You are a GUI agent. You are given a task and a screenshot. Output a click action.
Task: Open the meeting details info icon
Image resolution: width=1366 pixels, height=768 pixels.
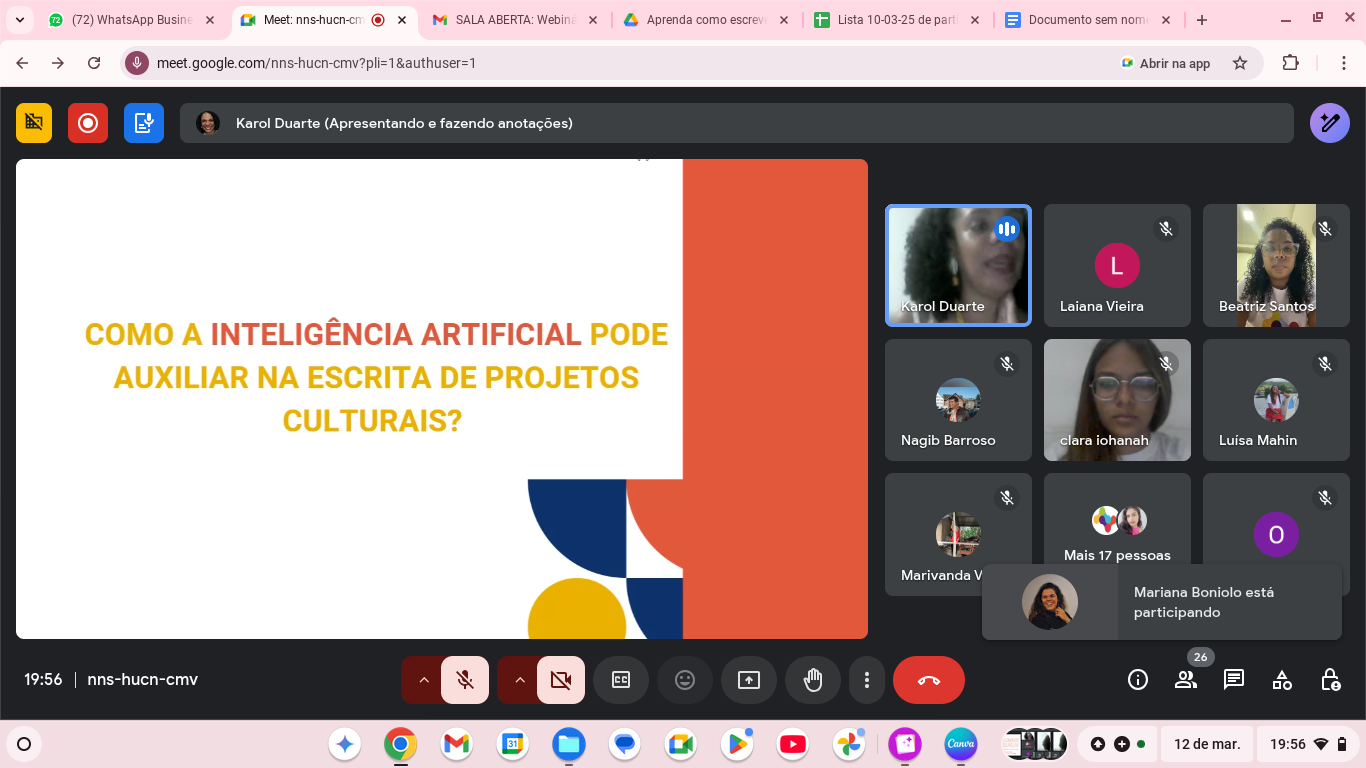(1138, 680)
